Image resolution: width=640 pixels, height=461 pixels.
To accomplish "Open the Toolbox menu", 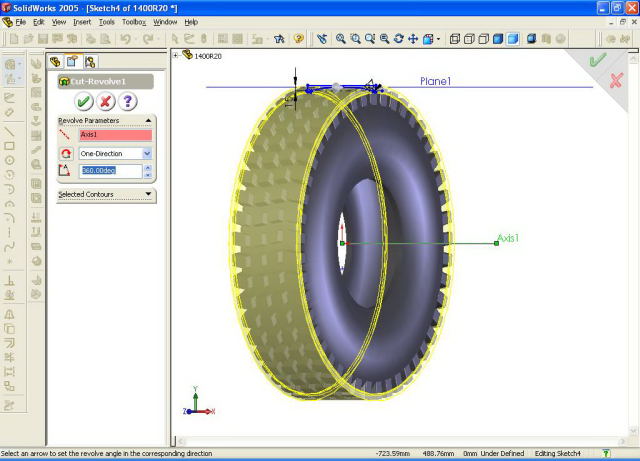I will click(134, 21).
